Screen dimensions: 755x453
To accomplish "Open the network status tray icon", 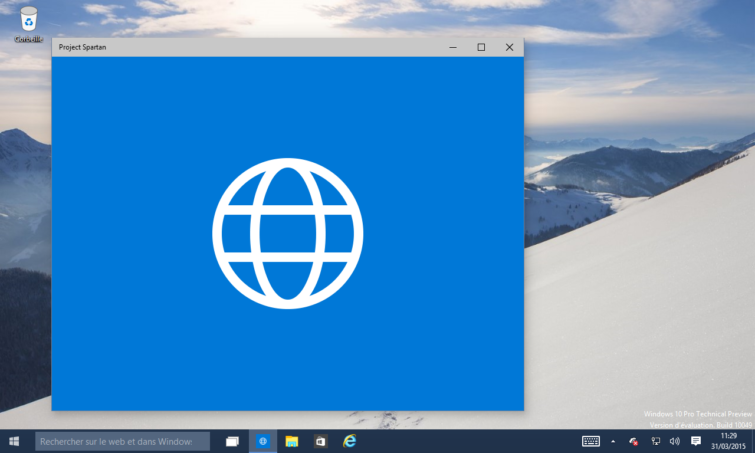I will pyautogui.click(x=654, y=441).
